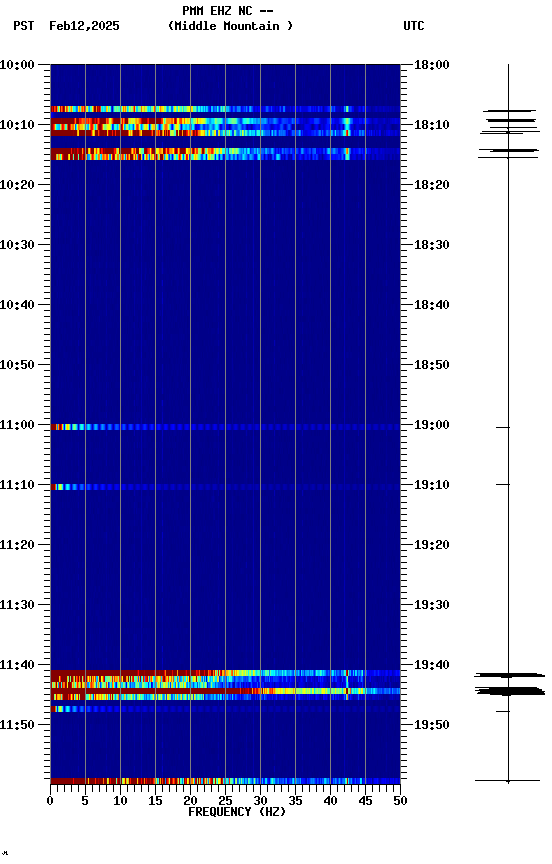552x864 pixels.
Task: Click the 11:40 PST time label
Action: pos(17,666)
